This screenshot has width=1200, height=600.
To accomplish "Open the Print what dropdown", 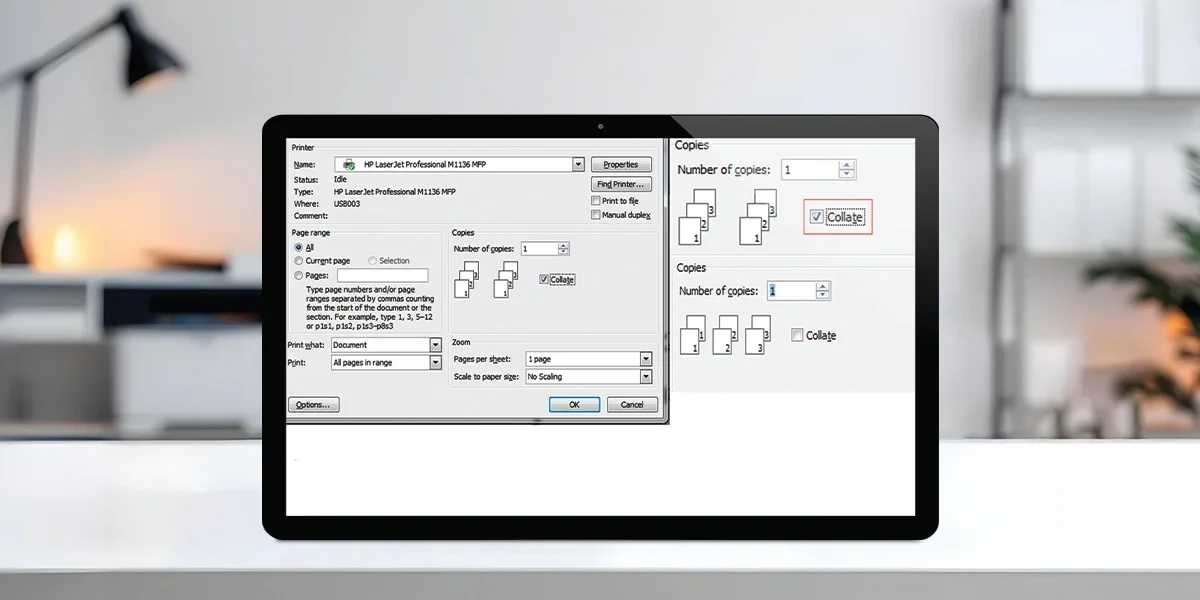I will [x=435, y=345].
